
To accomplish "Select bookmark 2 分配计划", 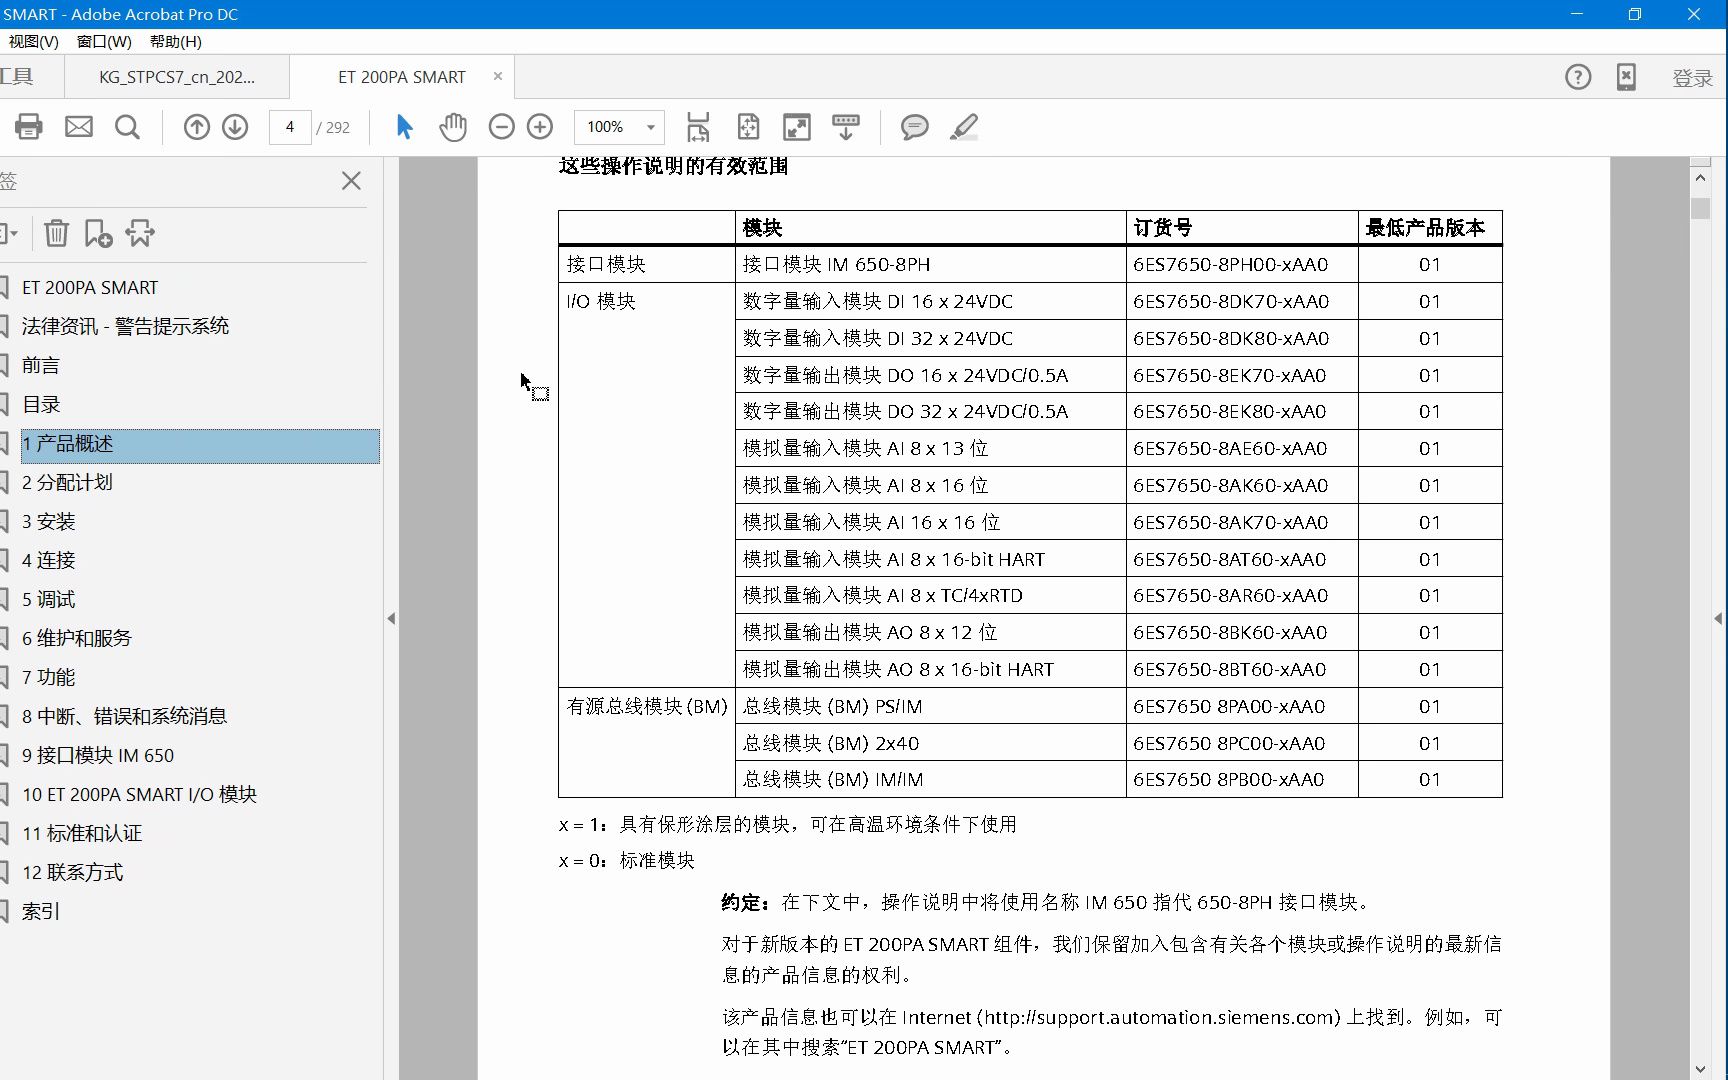I will pyautogui.click(x=67, y=482).
